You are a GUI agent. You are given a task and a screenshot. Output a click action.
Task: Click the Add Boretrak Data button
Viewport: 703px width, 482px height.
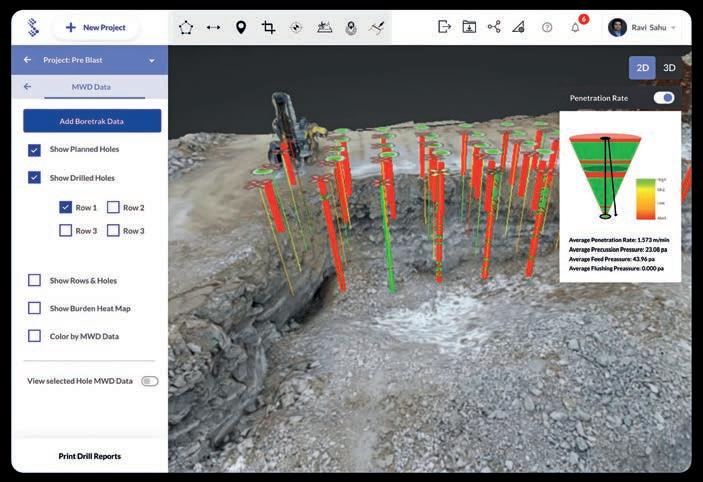[92, 121]
